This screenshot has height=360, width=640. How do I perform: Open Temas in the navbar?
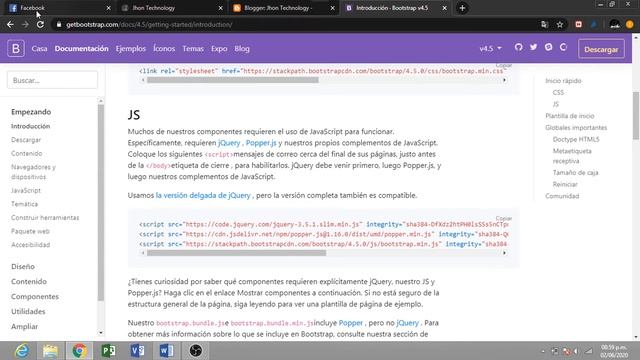193,49
